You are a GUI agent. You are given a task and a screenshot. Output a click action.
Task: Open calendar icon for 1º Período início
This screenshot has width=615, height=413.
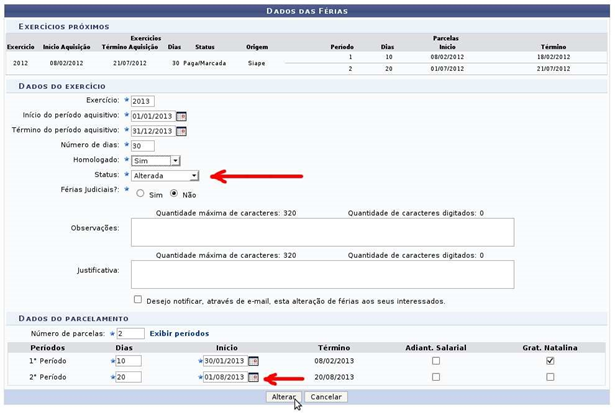[254, 361]
